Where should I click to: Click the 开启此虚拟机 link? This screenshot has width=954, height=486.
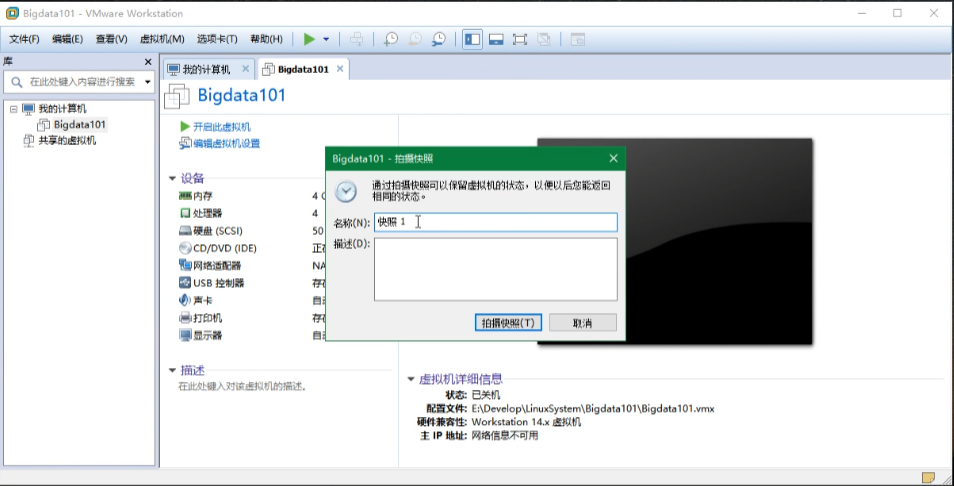coord(221,127)
